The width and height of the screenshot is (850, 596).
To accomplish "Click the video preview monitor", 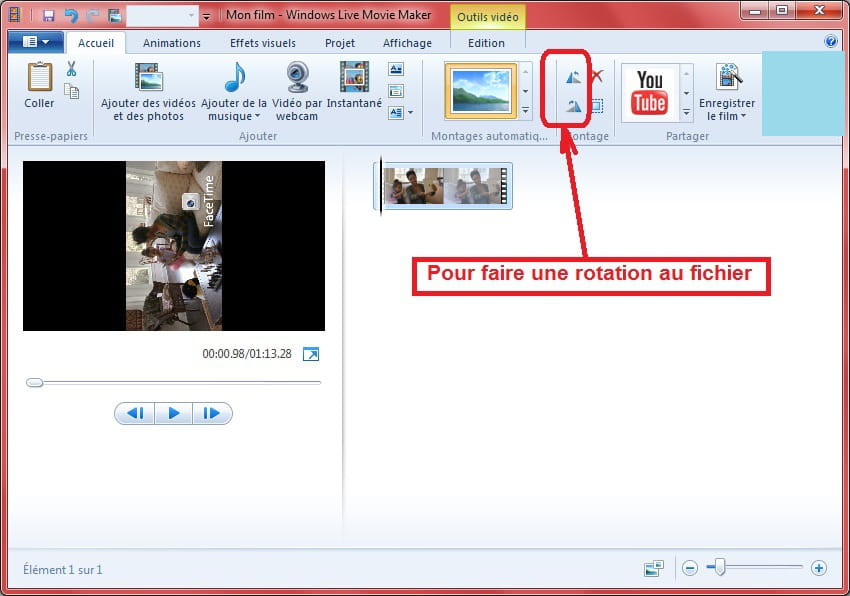I will pyautogui.click(x=174, y=246).
